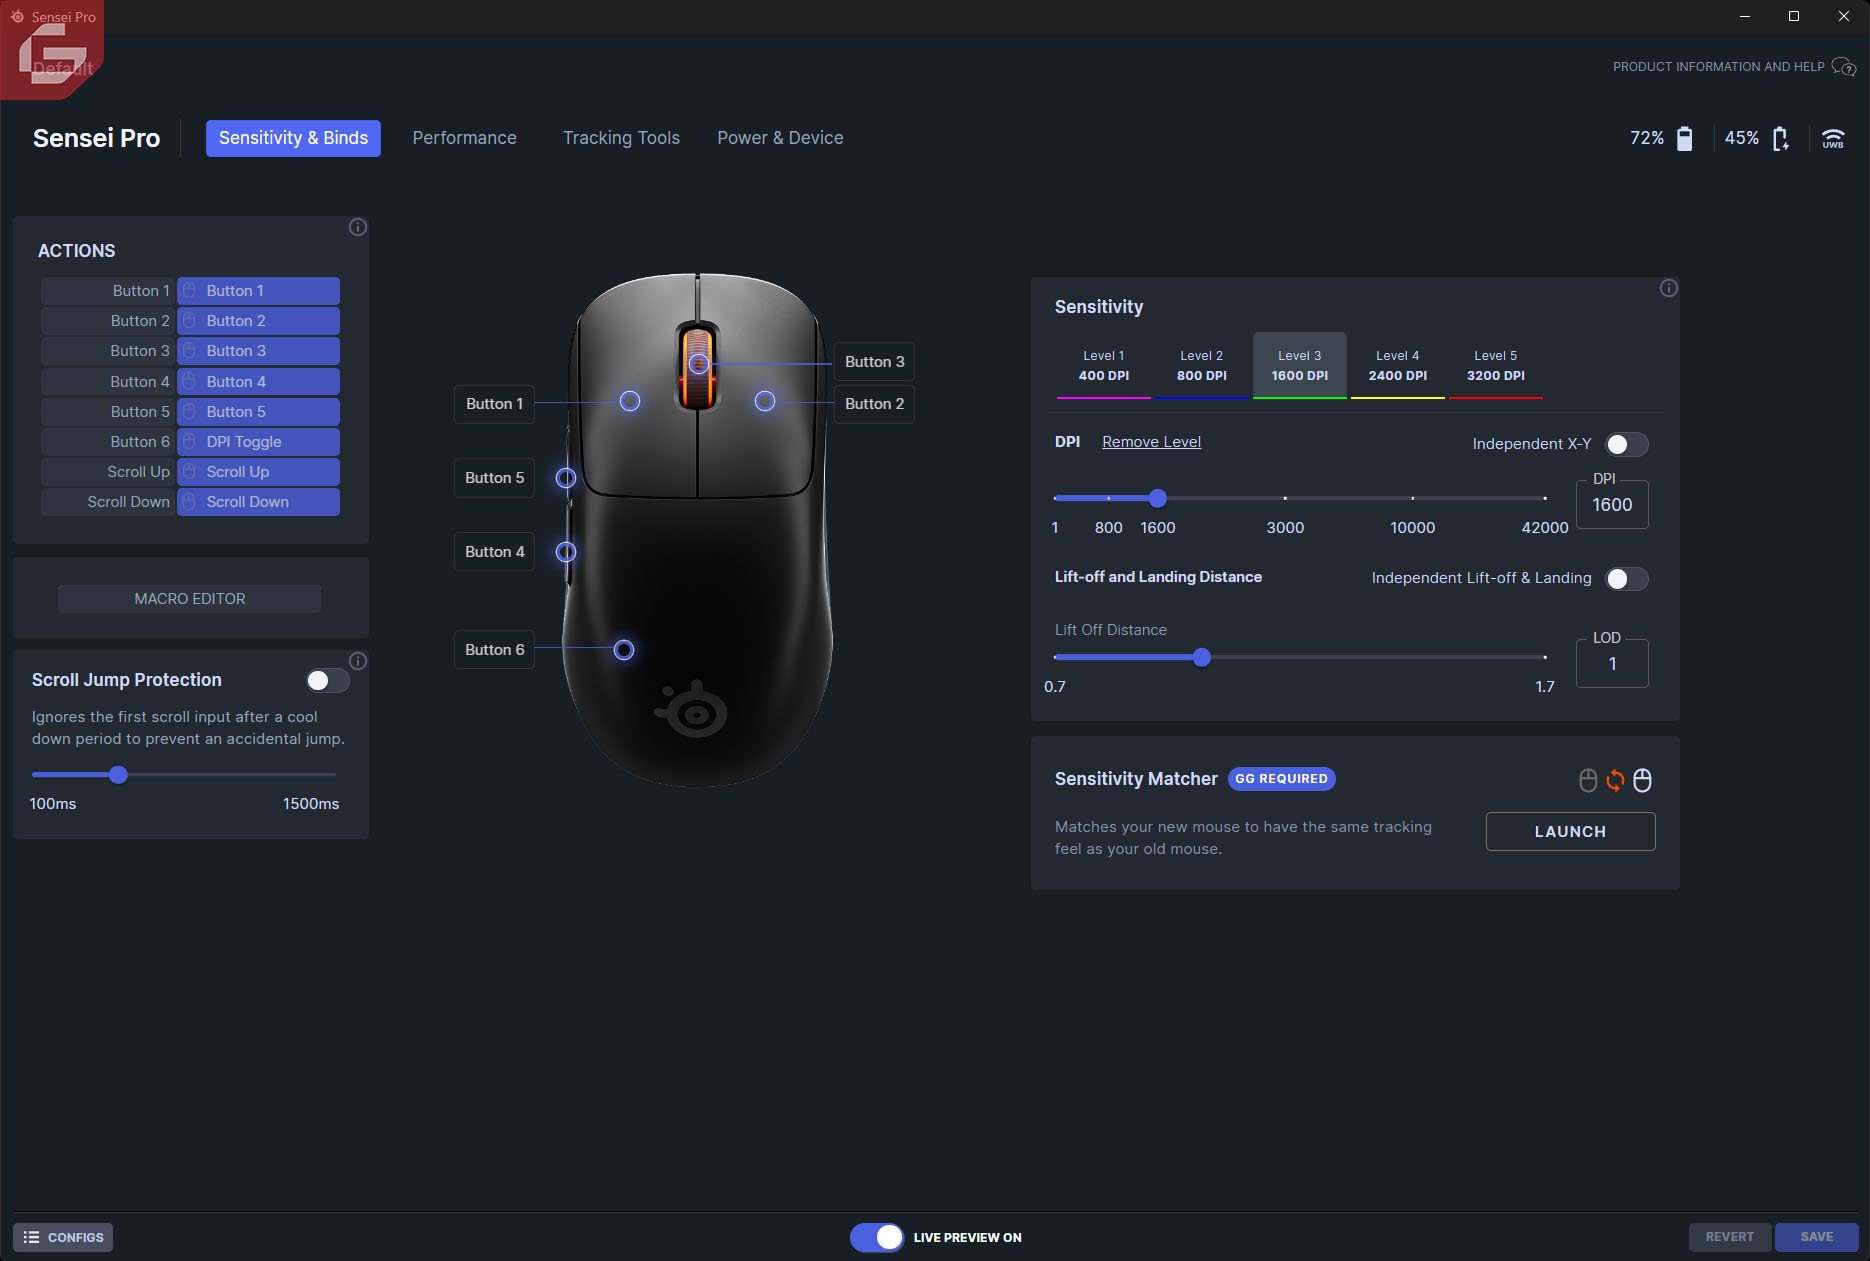Select Level 2 800 DPI tab

(1202, 366)
